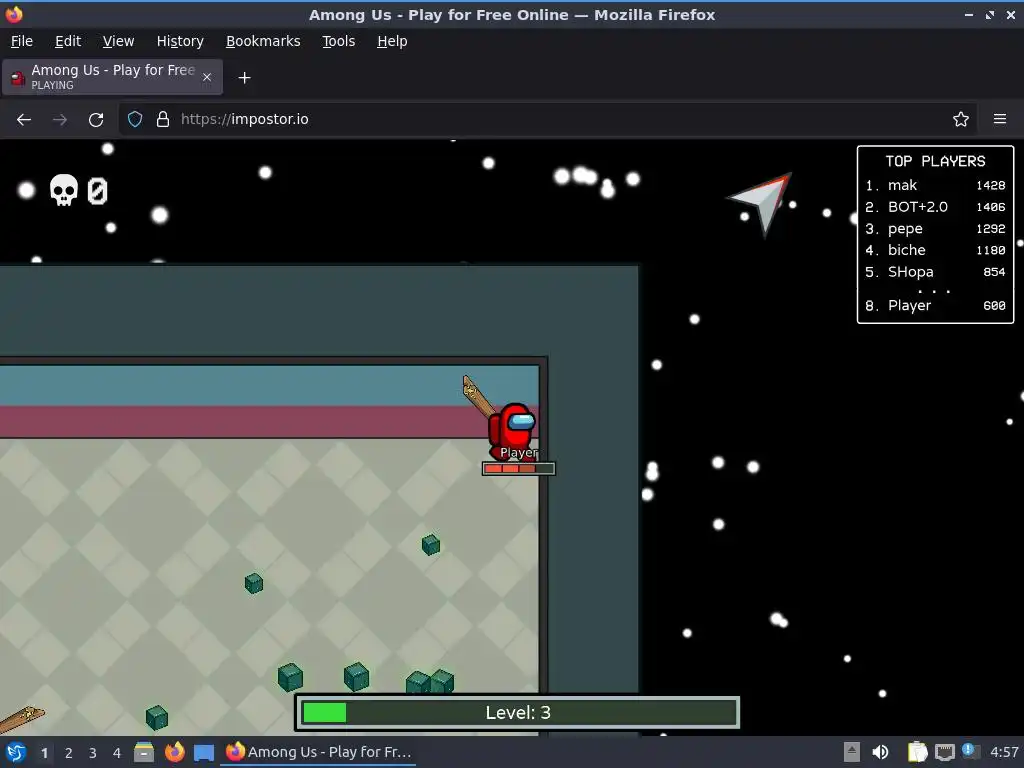Screen dimensions: 1024x768
Task: Click the volume speaker tray icon
Action: pos(880,752)
